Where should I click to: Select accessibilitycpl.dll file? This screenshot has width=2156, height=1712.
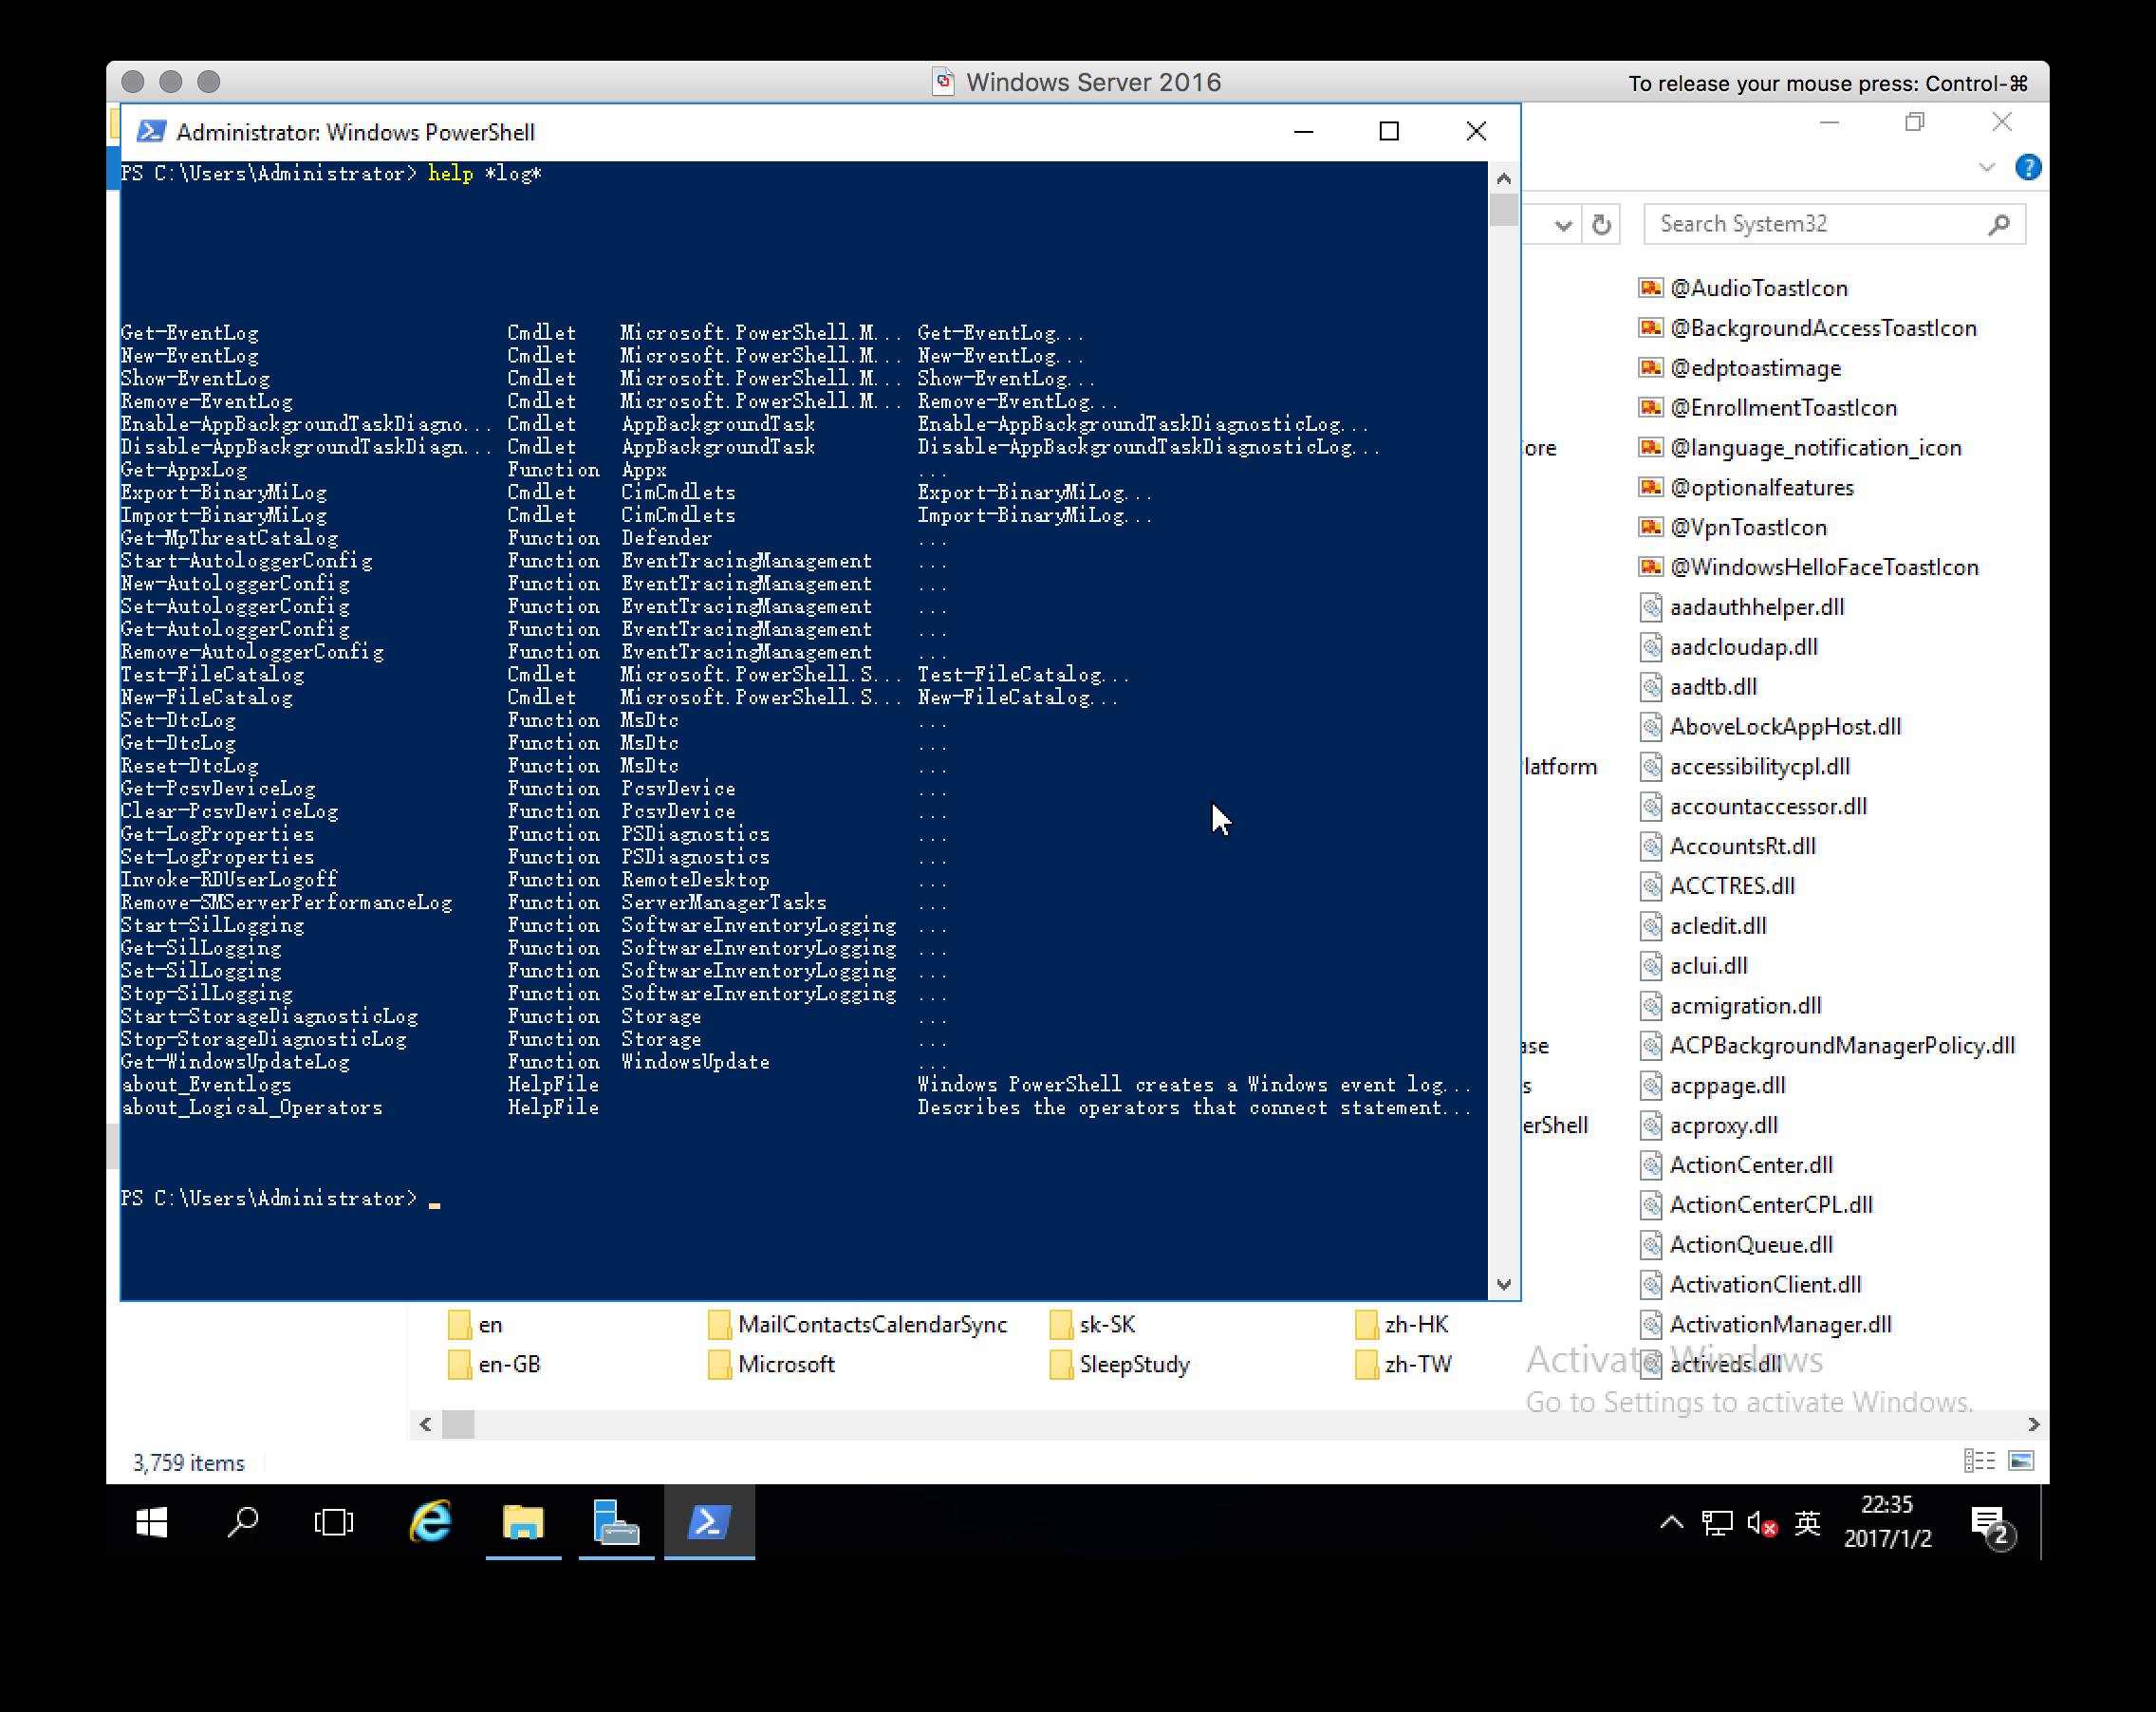pos(1744,766)
